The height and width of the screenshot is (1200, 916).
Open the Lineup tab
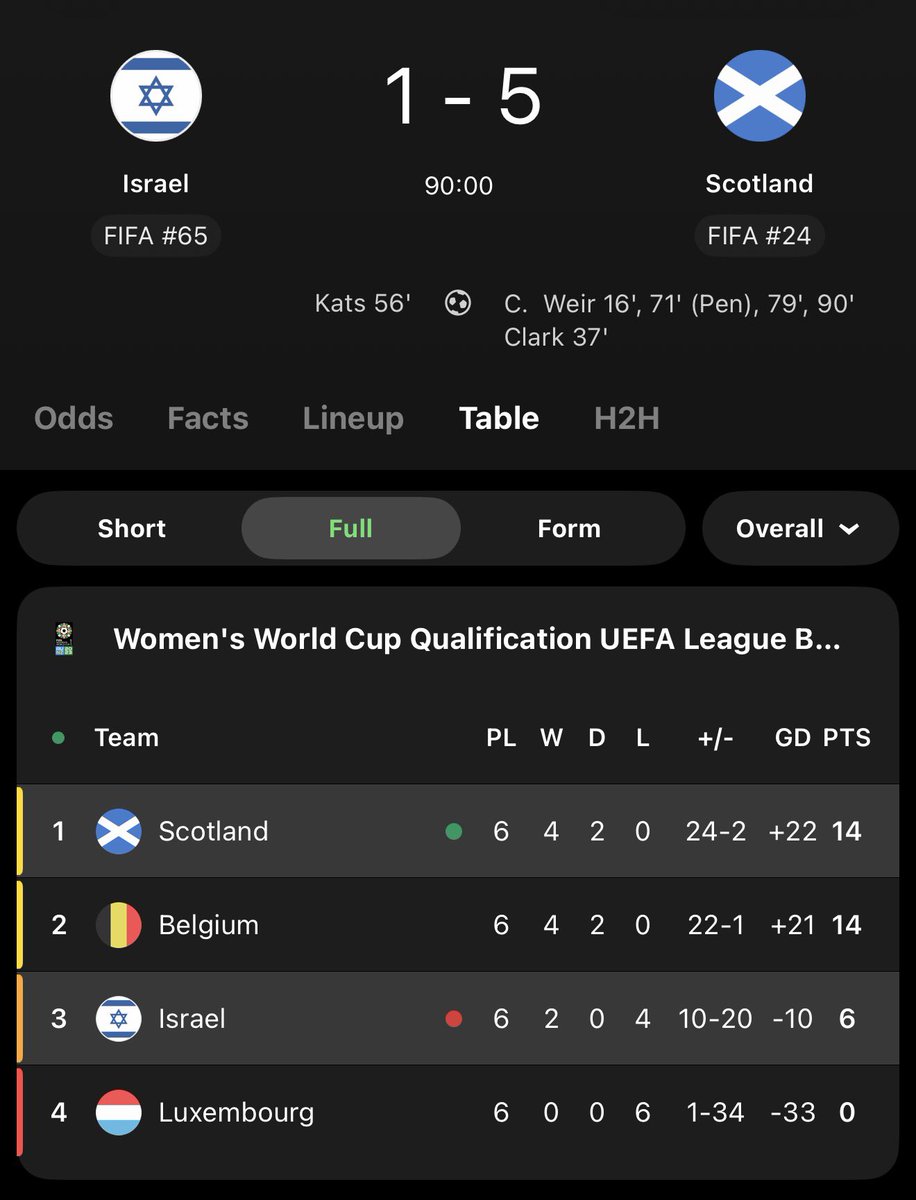(353, 418)
